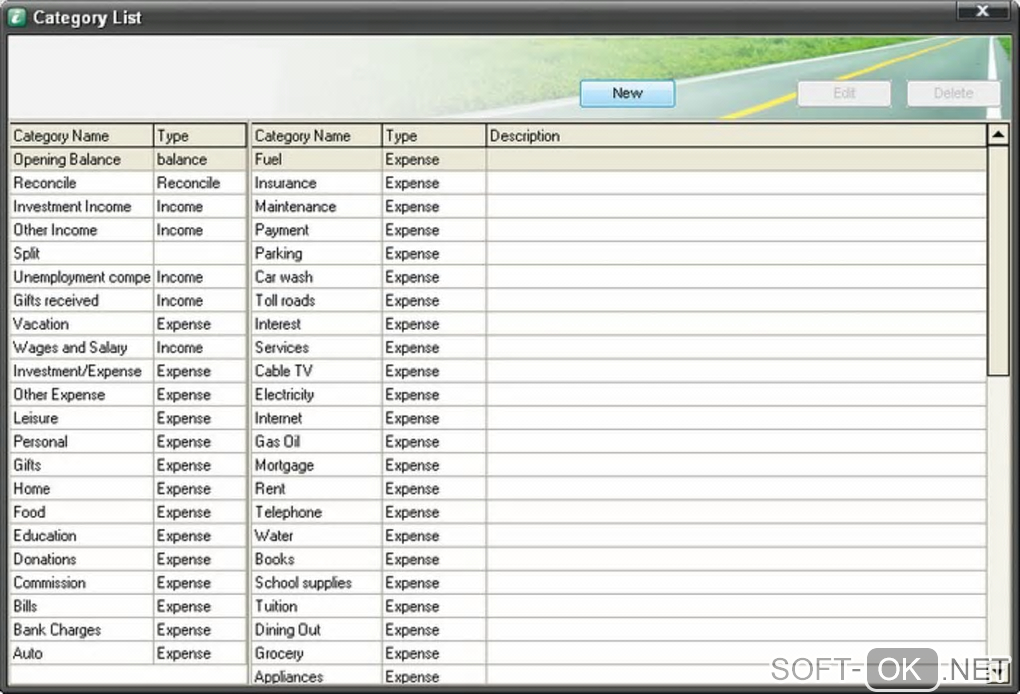The height and width of the screenshot is (694, 1020).
Task: Select the Other Expense category
Action: pyautogui.click(x=128, y=394)
